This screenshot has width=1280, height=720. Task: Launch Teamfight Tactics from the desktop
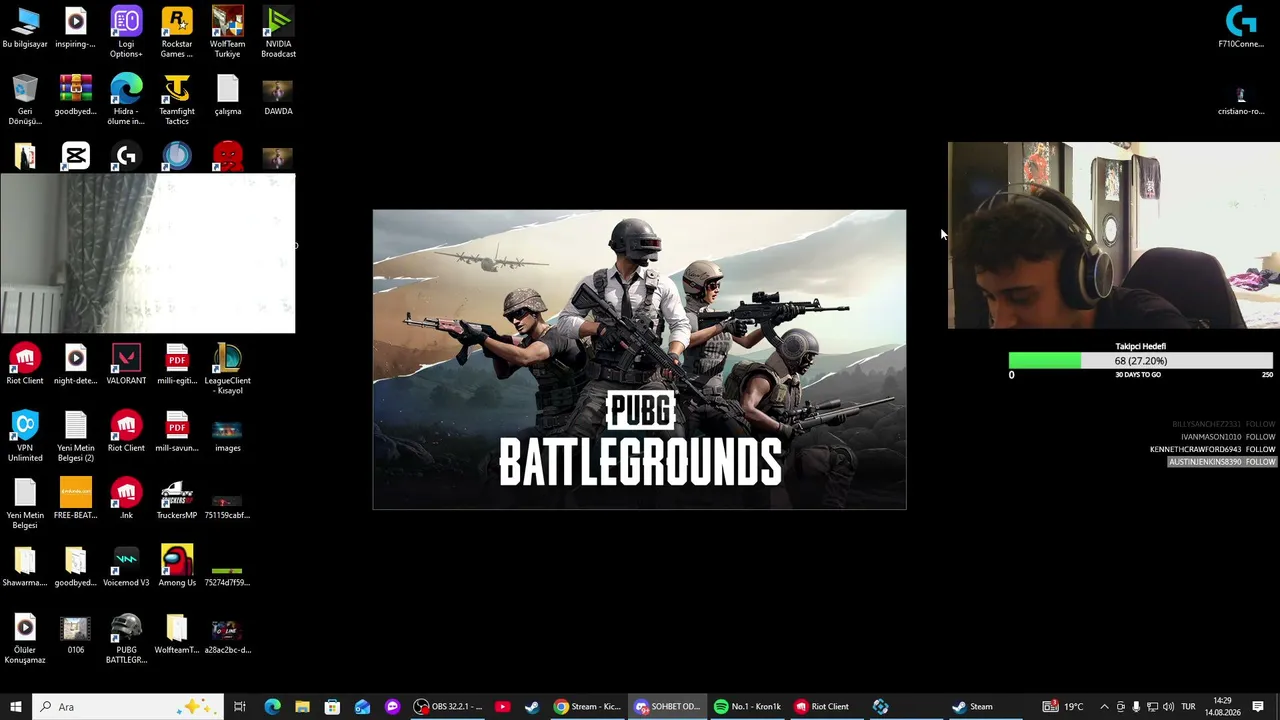pyautogui.click(x=177, y=100)
